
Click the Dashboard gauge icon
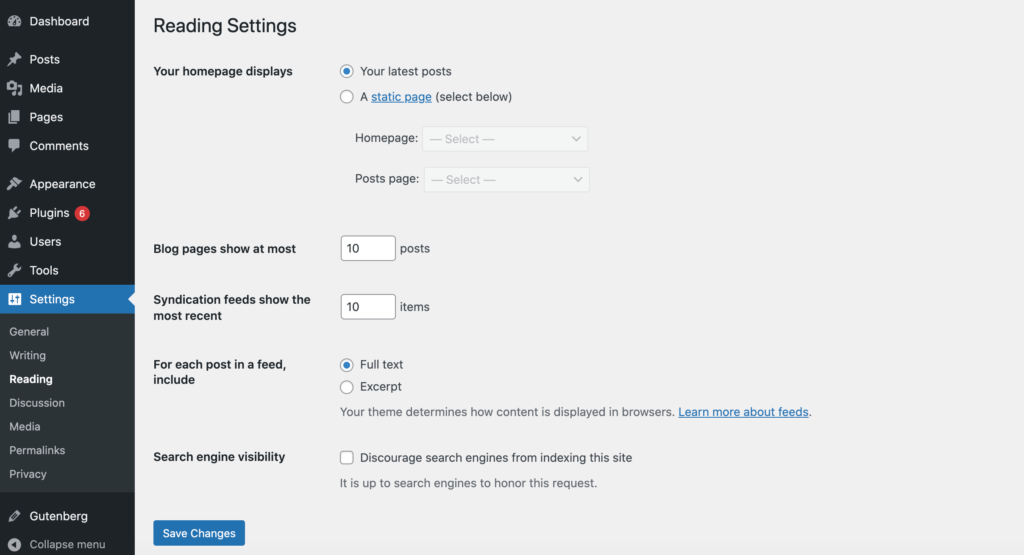pos(14,22)
